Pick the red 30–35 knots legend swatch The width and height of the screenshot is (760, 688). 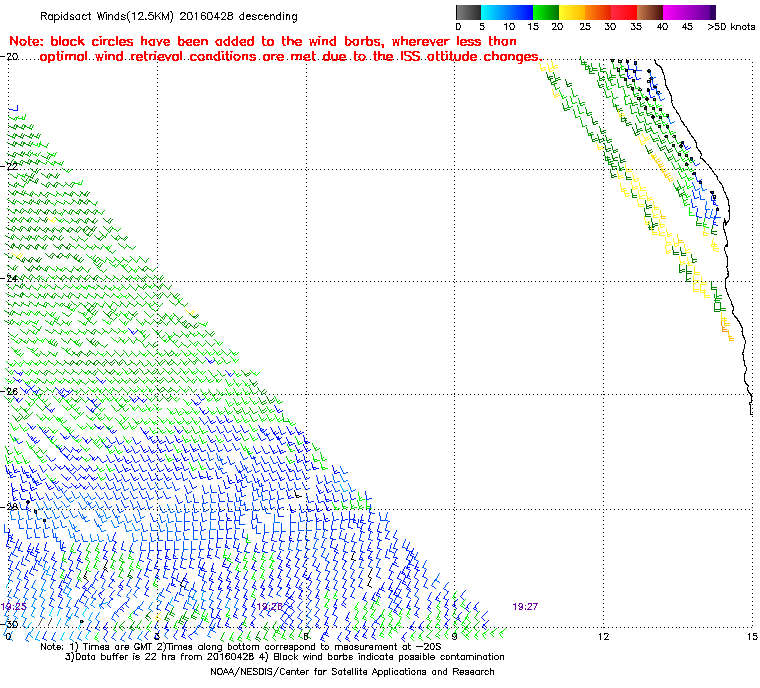tap(624, 12)
